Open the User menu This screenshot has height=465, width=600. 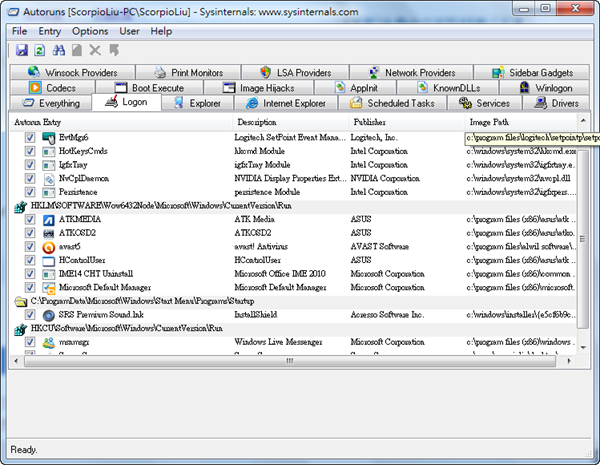(130, 31)
